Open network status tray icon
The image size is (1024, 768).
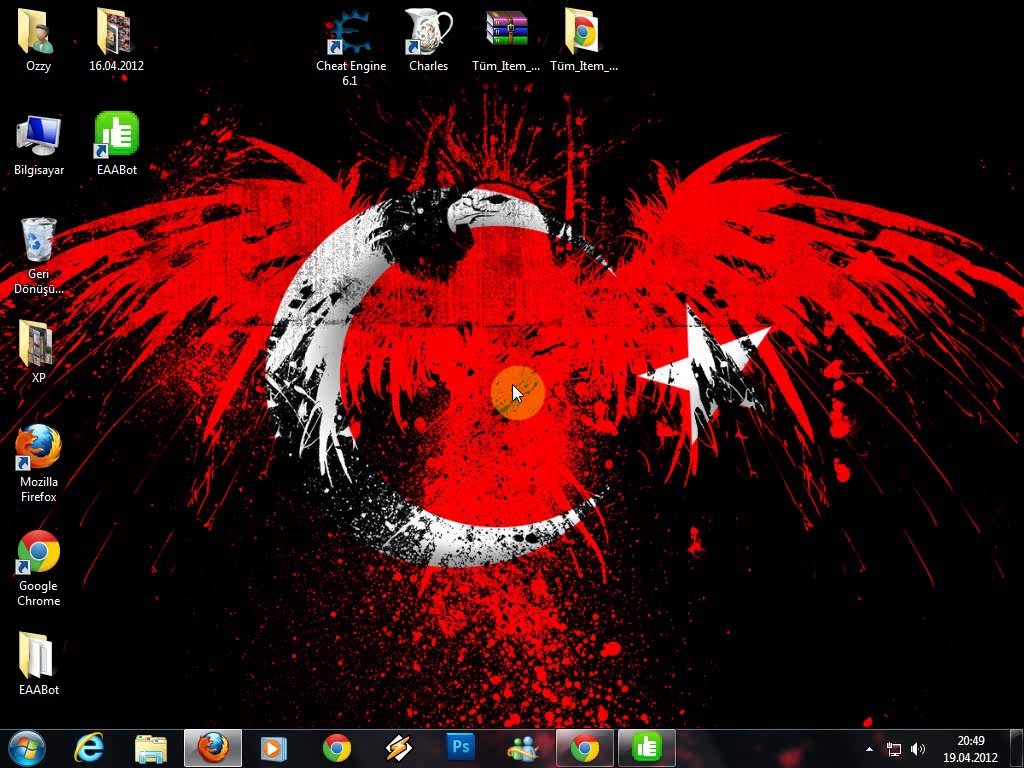tap(894, 749)
